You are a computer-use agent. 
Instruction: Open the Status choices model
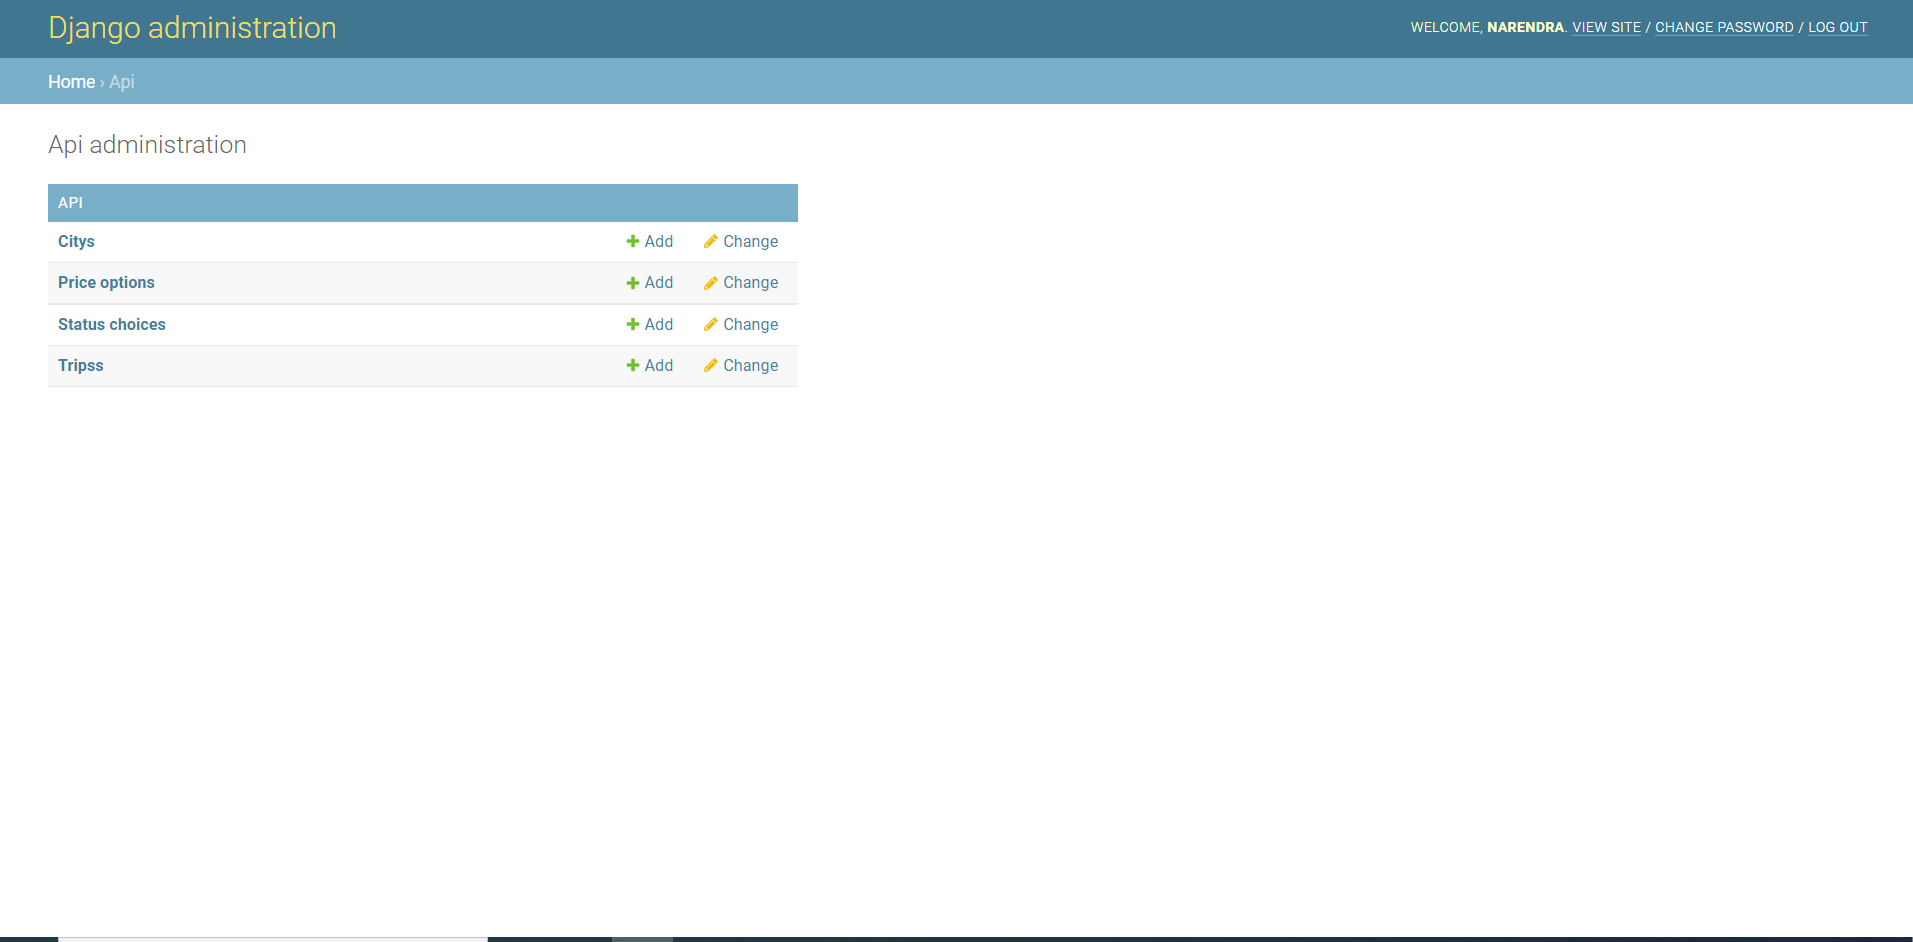111,324
